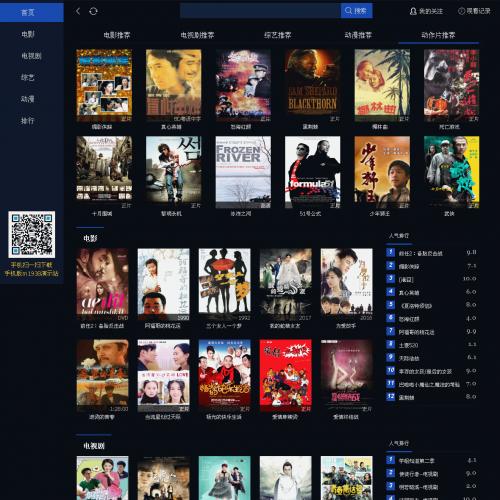
Task: Open the Frozen River movie poster
Action: click(x=243, y=172)
